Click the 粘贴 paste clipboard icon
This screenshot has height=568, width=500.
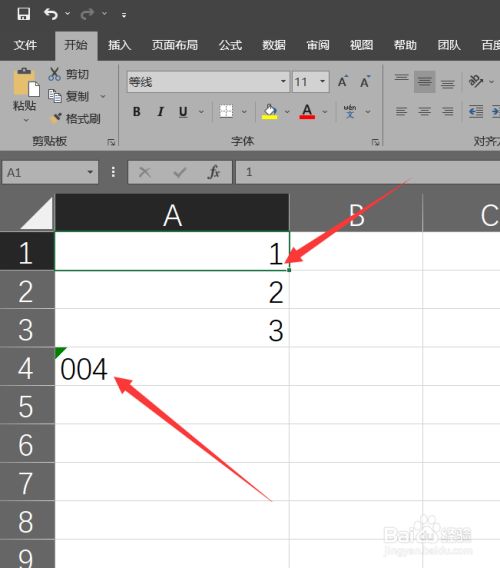[26, 83]
